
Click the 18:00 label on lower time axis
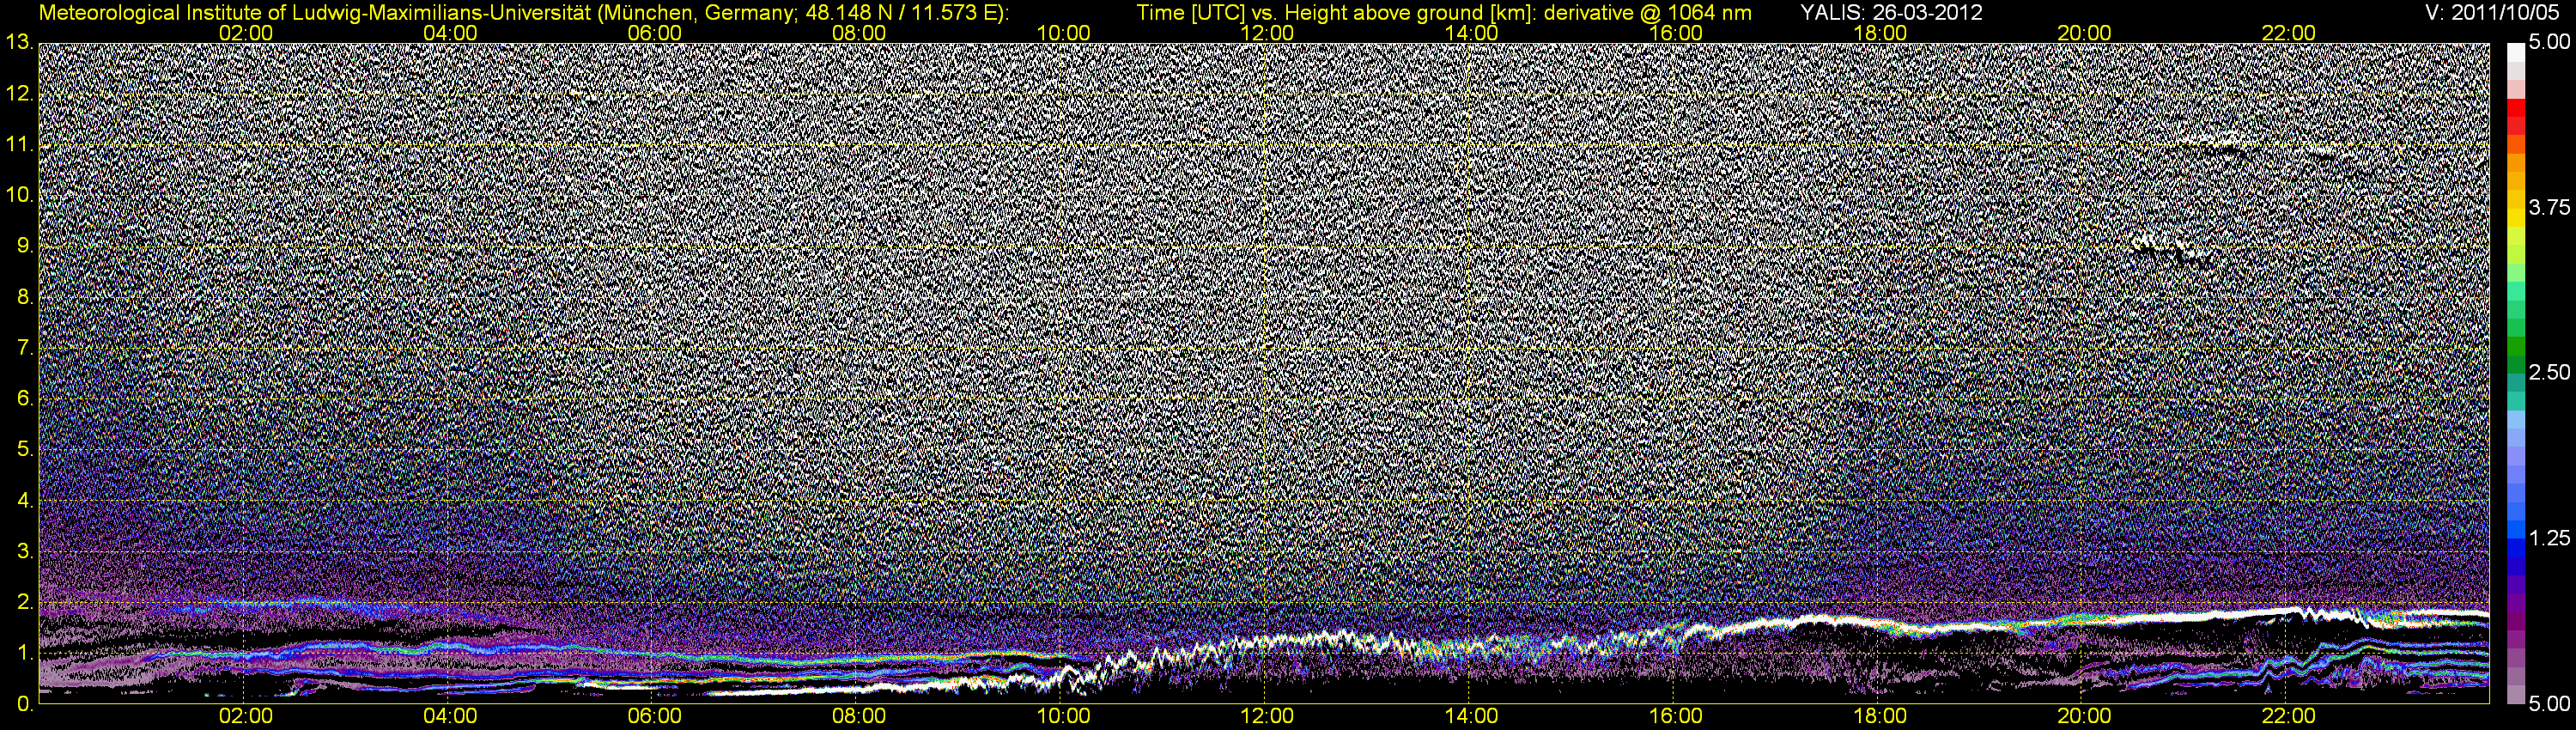click(1880, 717)
